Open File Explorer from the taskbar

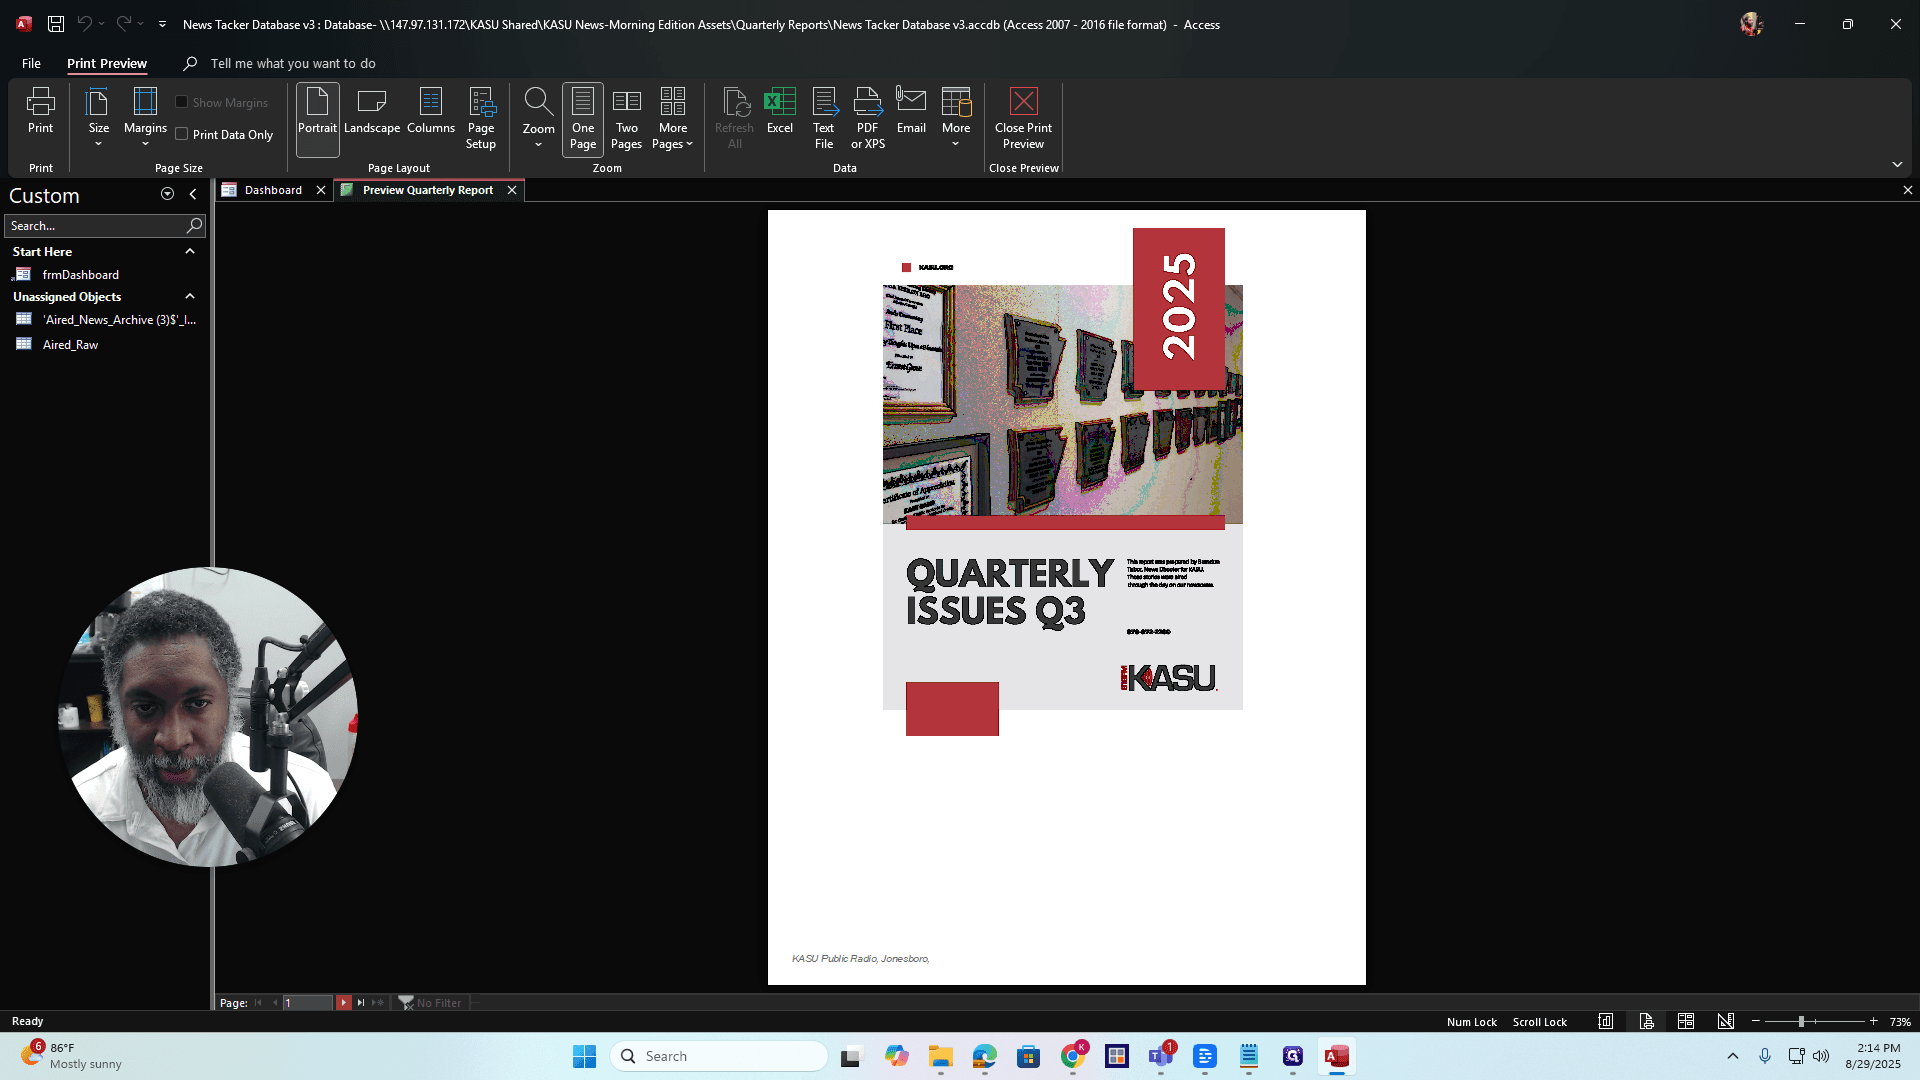pos(940,1056)
